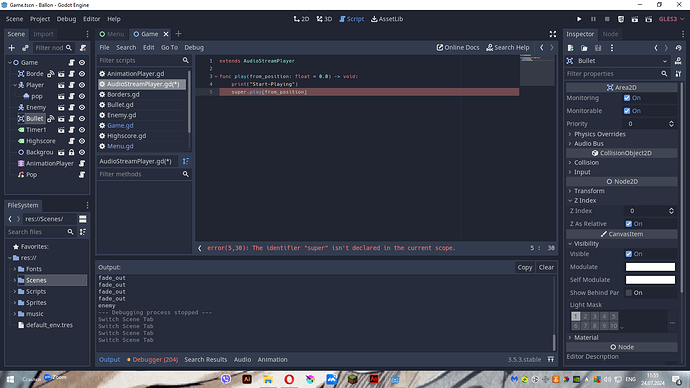Hide the Enemy node using its eye icon

pyautogui.click(x=82, y=107)
